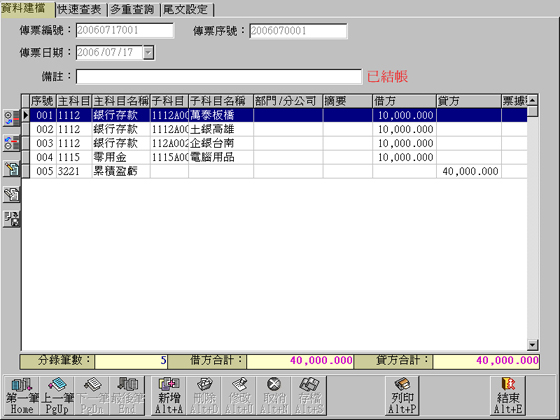This screenshot has height=420, width=560.
Task: Open the 傳票日期 date dropdown arrow
Action: pyautogui.click(x=148, y=53)
